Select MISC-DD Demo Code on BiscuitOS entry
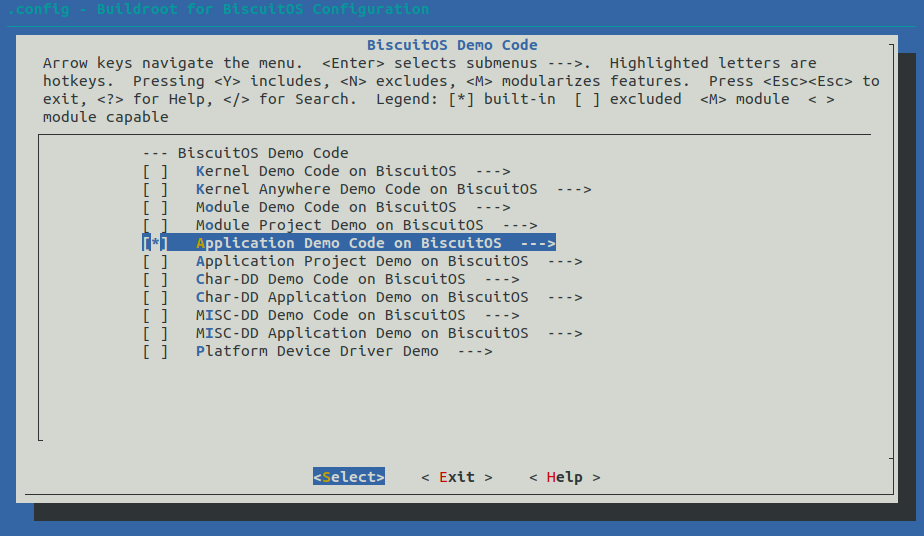The height and width of the screenshot is (536, 924). coord(331,316)
